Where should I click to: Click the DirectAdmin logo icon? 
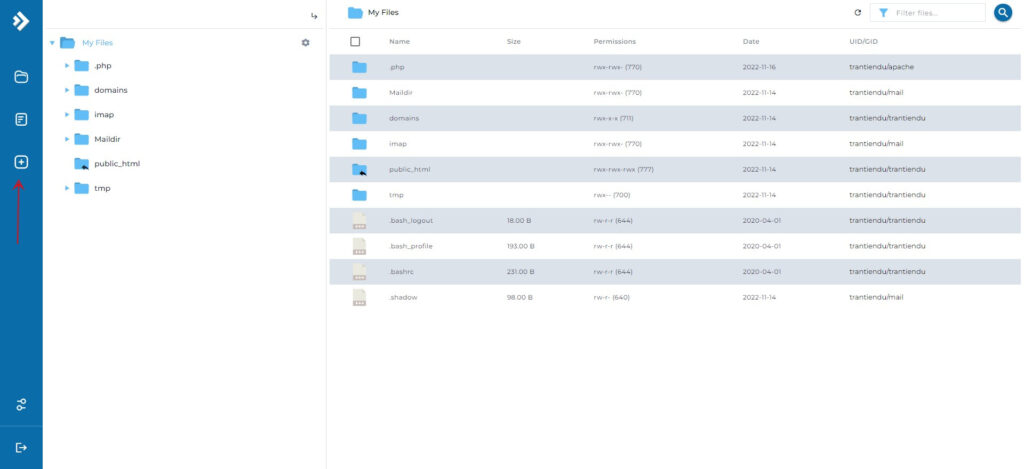click(21, 21)
